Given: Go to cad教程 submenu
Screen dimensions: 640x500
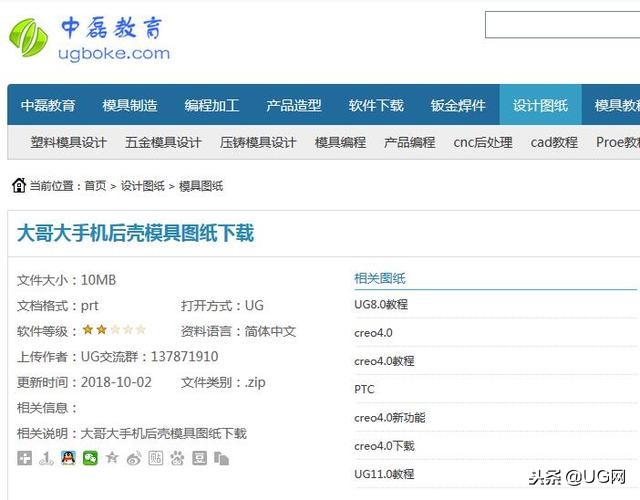Looking at the screenshot, I should (554, 142).
